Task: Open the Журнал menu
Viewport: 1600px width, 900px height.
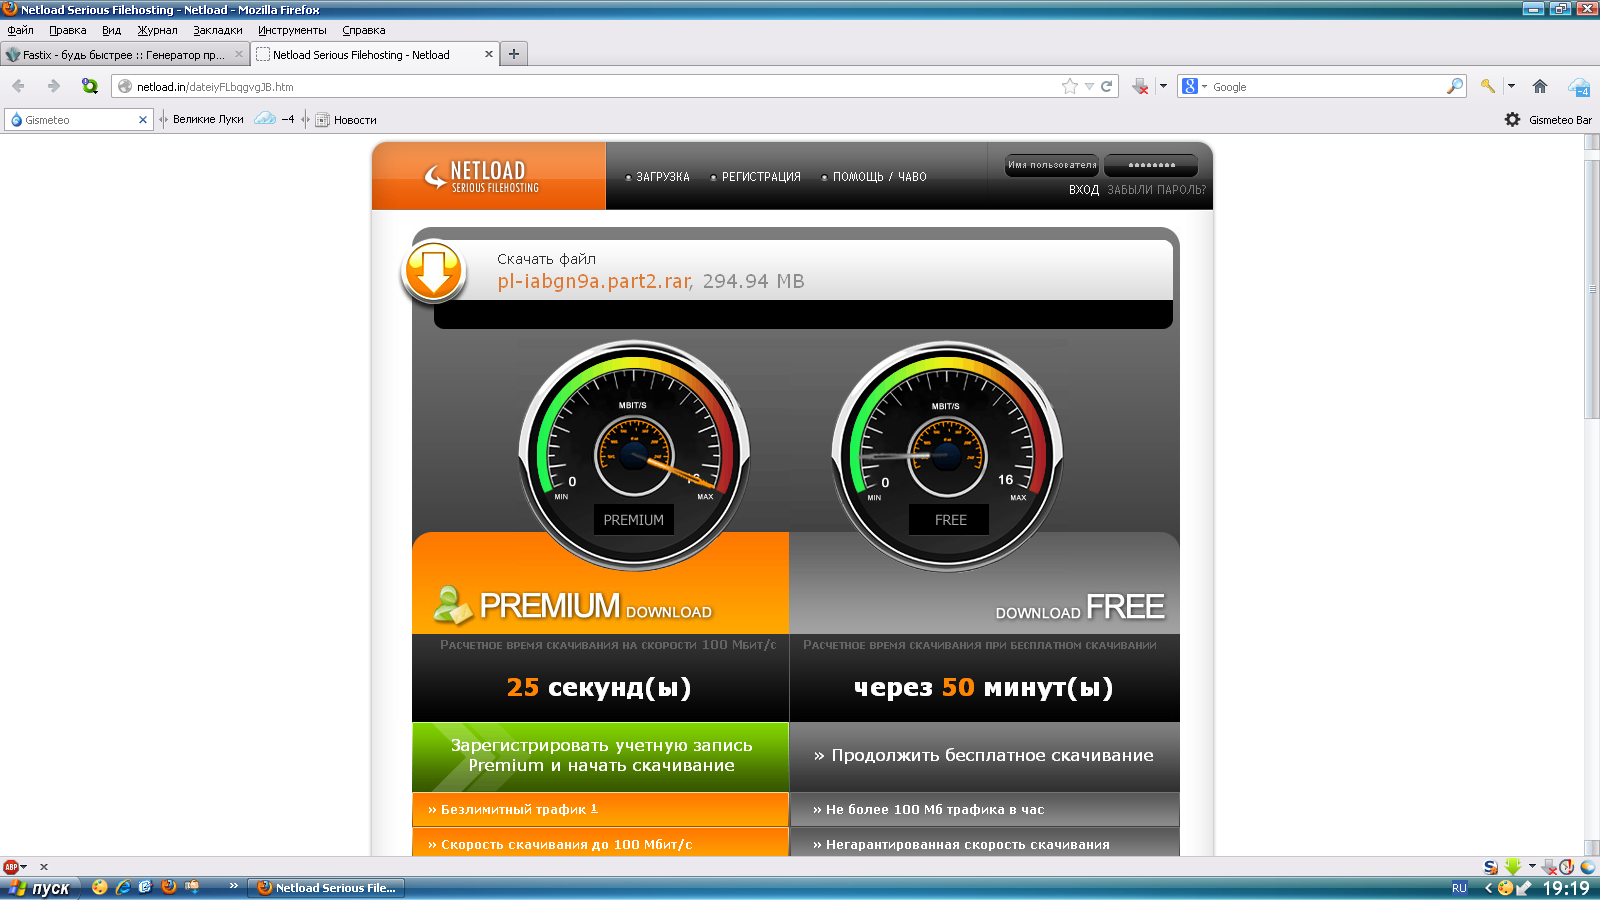Action: coord(158,30)
